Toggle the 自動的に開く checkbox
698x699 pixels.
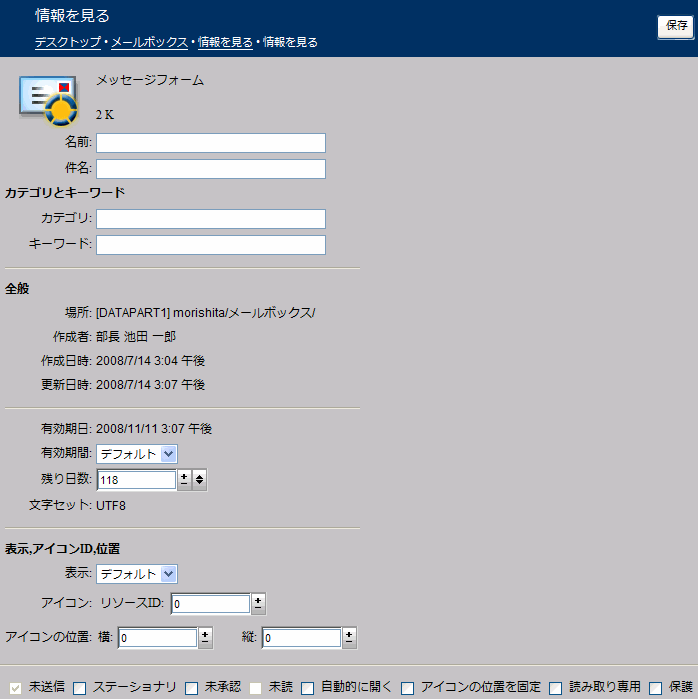point(308,688)
